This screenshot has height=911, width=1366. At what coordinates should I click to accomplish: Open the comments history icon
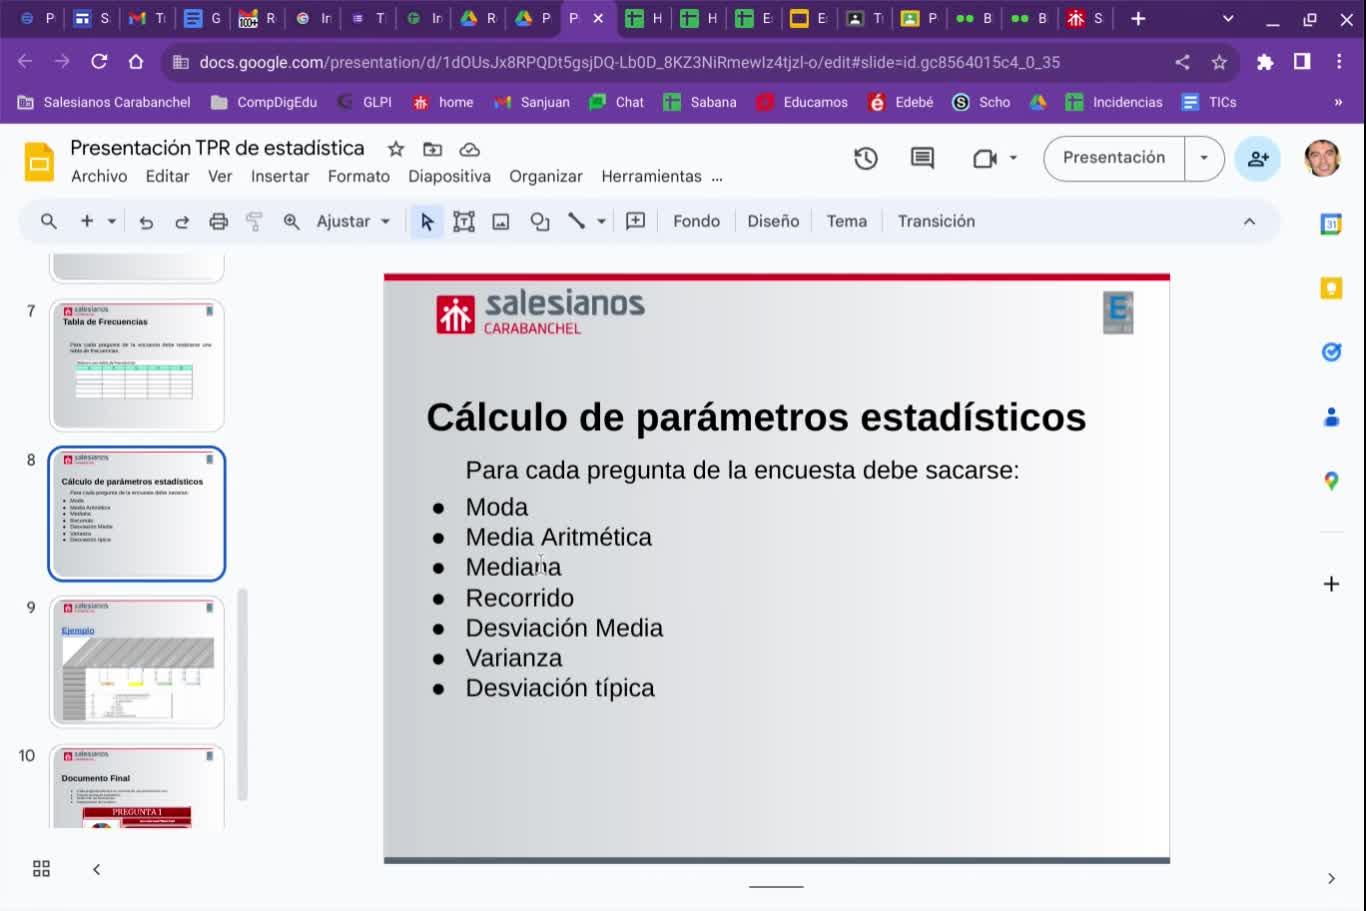(x=922, y=158)
